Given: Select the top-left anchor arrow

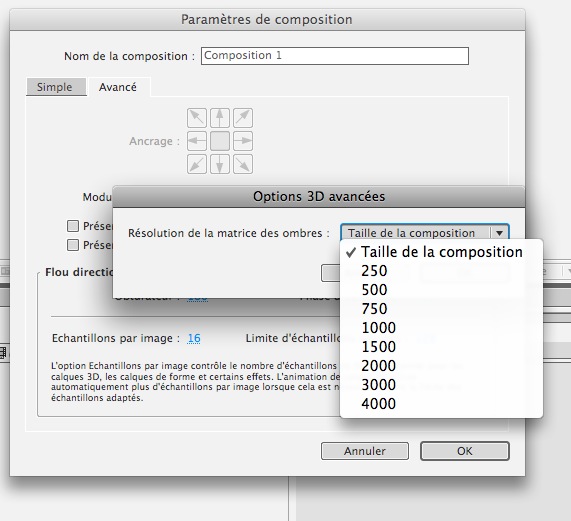Looking at the screenshot, I should coord(197,118).
